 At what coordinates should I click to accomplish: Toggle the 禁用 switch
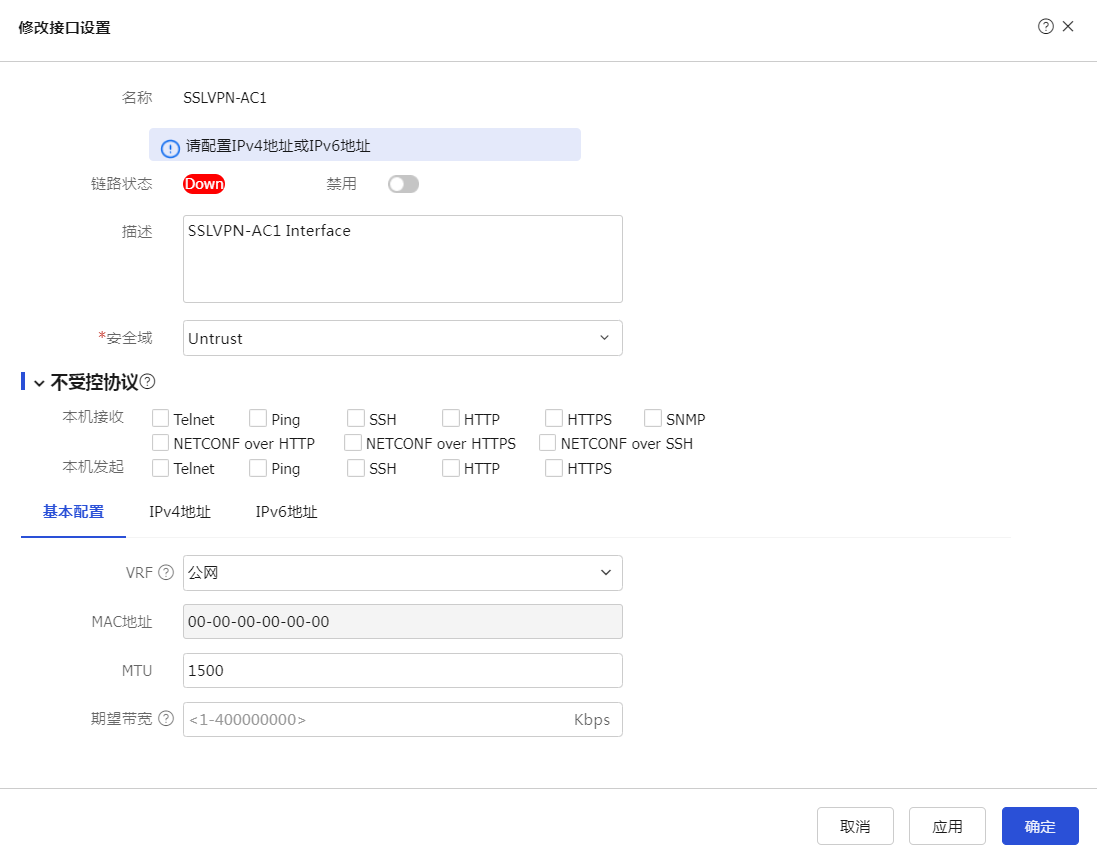click(403, 184)
